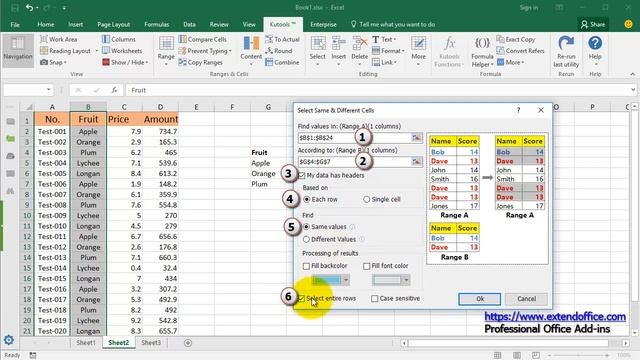
Task: Open the font color dropdown arrow
Action: pos(406,280)
